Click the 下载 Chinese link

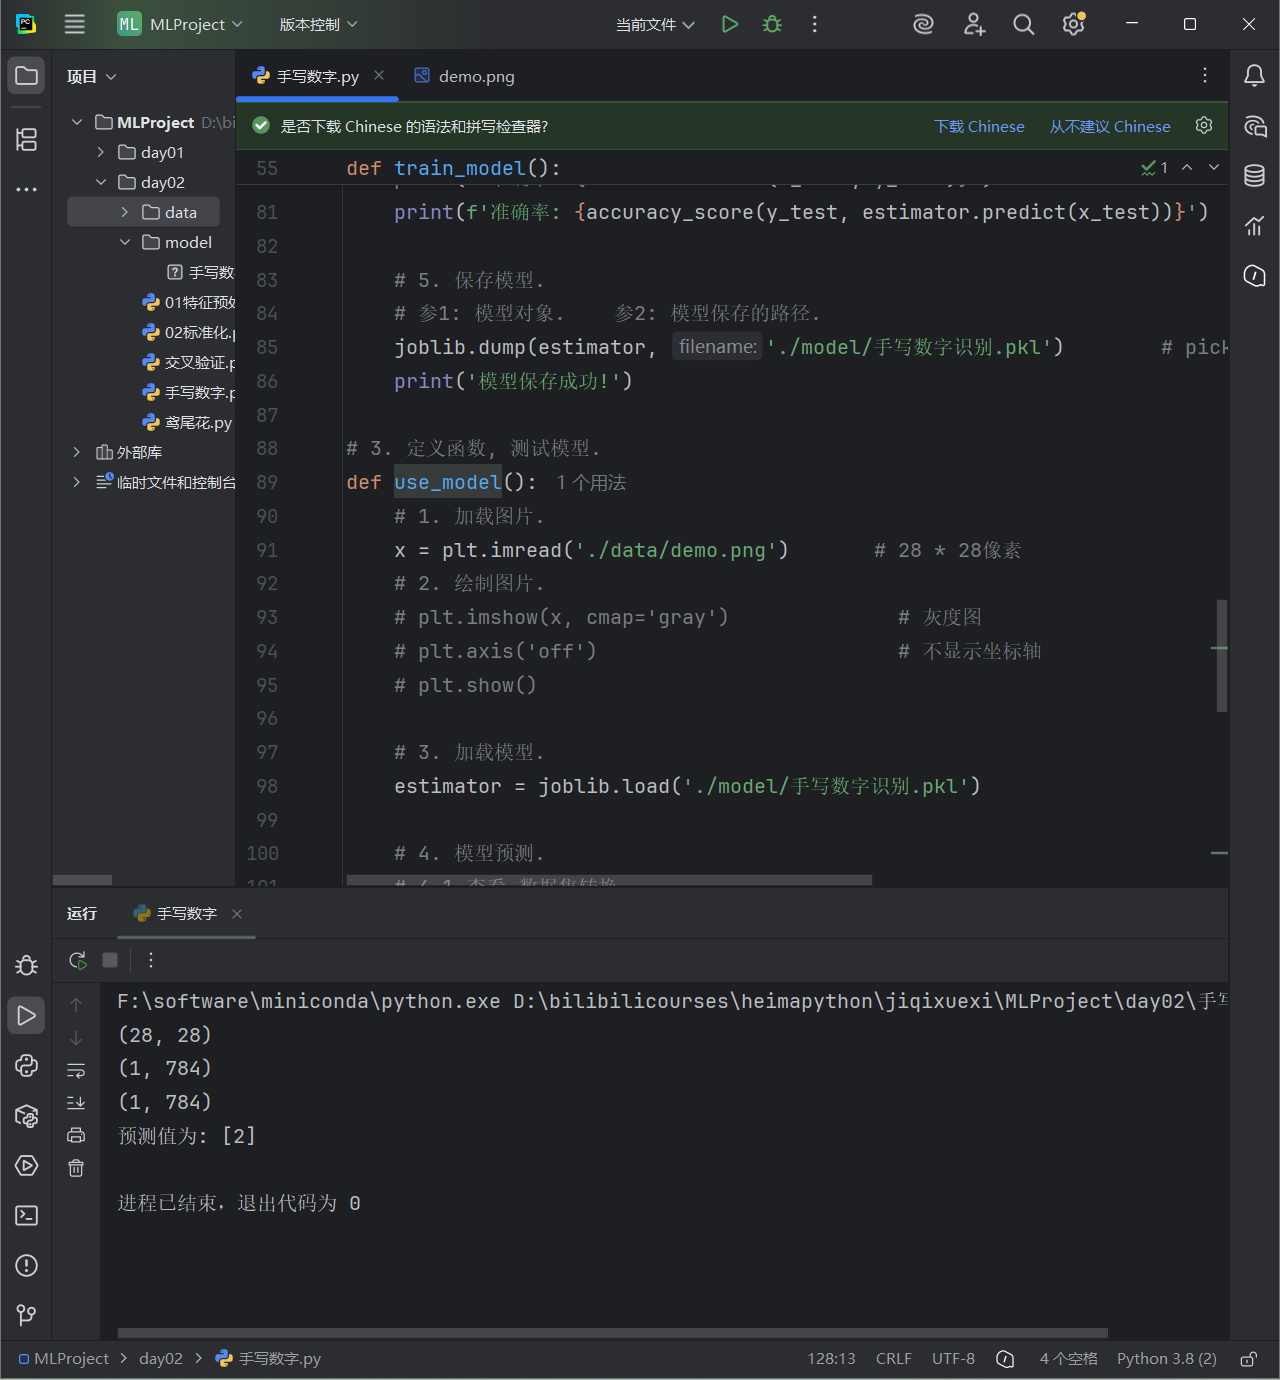coord(979,126)
